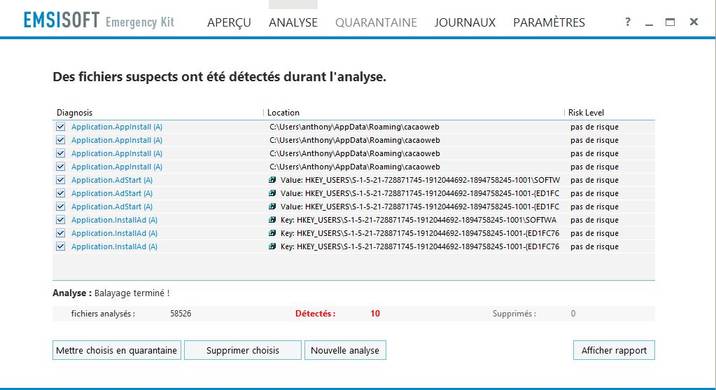Uncheck InstallAd row ending in 1001\SOFTWA
This screenshot has height=390, width=716.
click(x=60, y=220)
